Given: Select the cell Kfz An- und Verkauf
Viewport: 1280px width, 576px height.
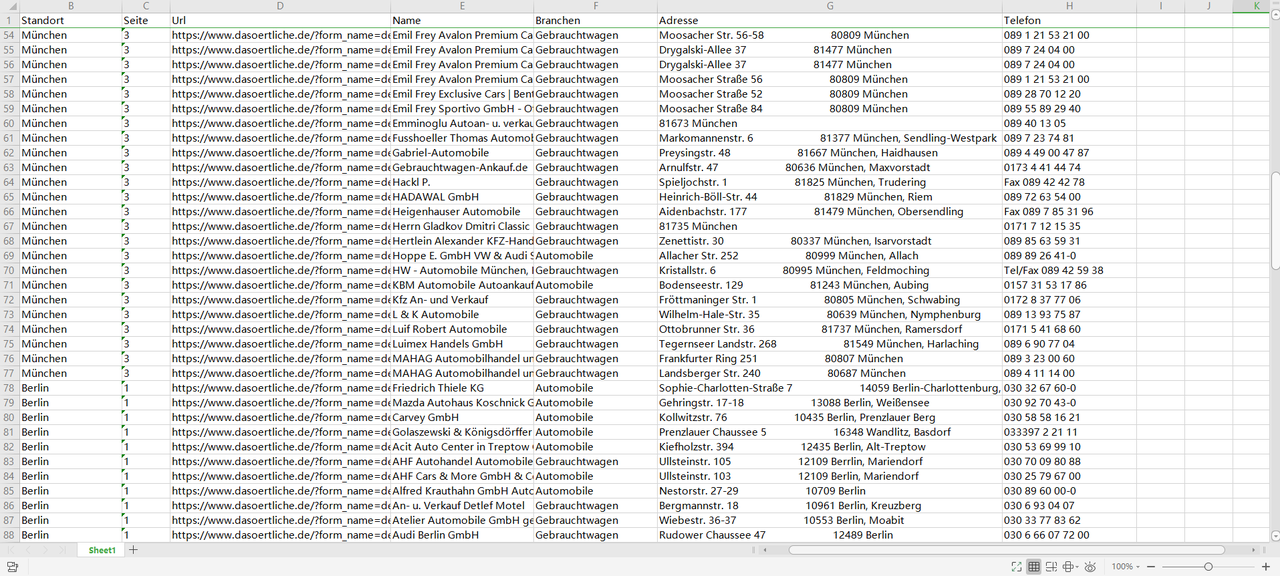Looking at the screenshot, I should 462,300.
